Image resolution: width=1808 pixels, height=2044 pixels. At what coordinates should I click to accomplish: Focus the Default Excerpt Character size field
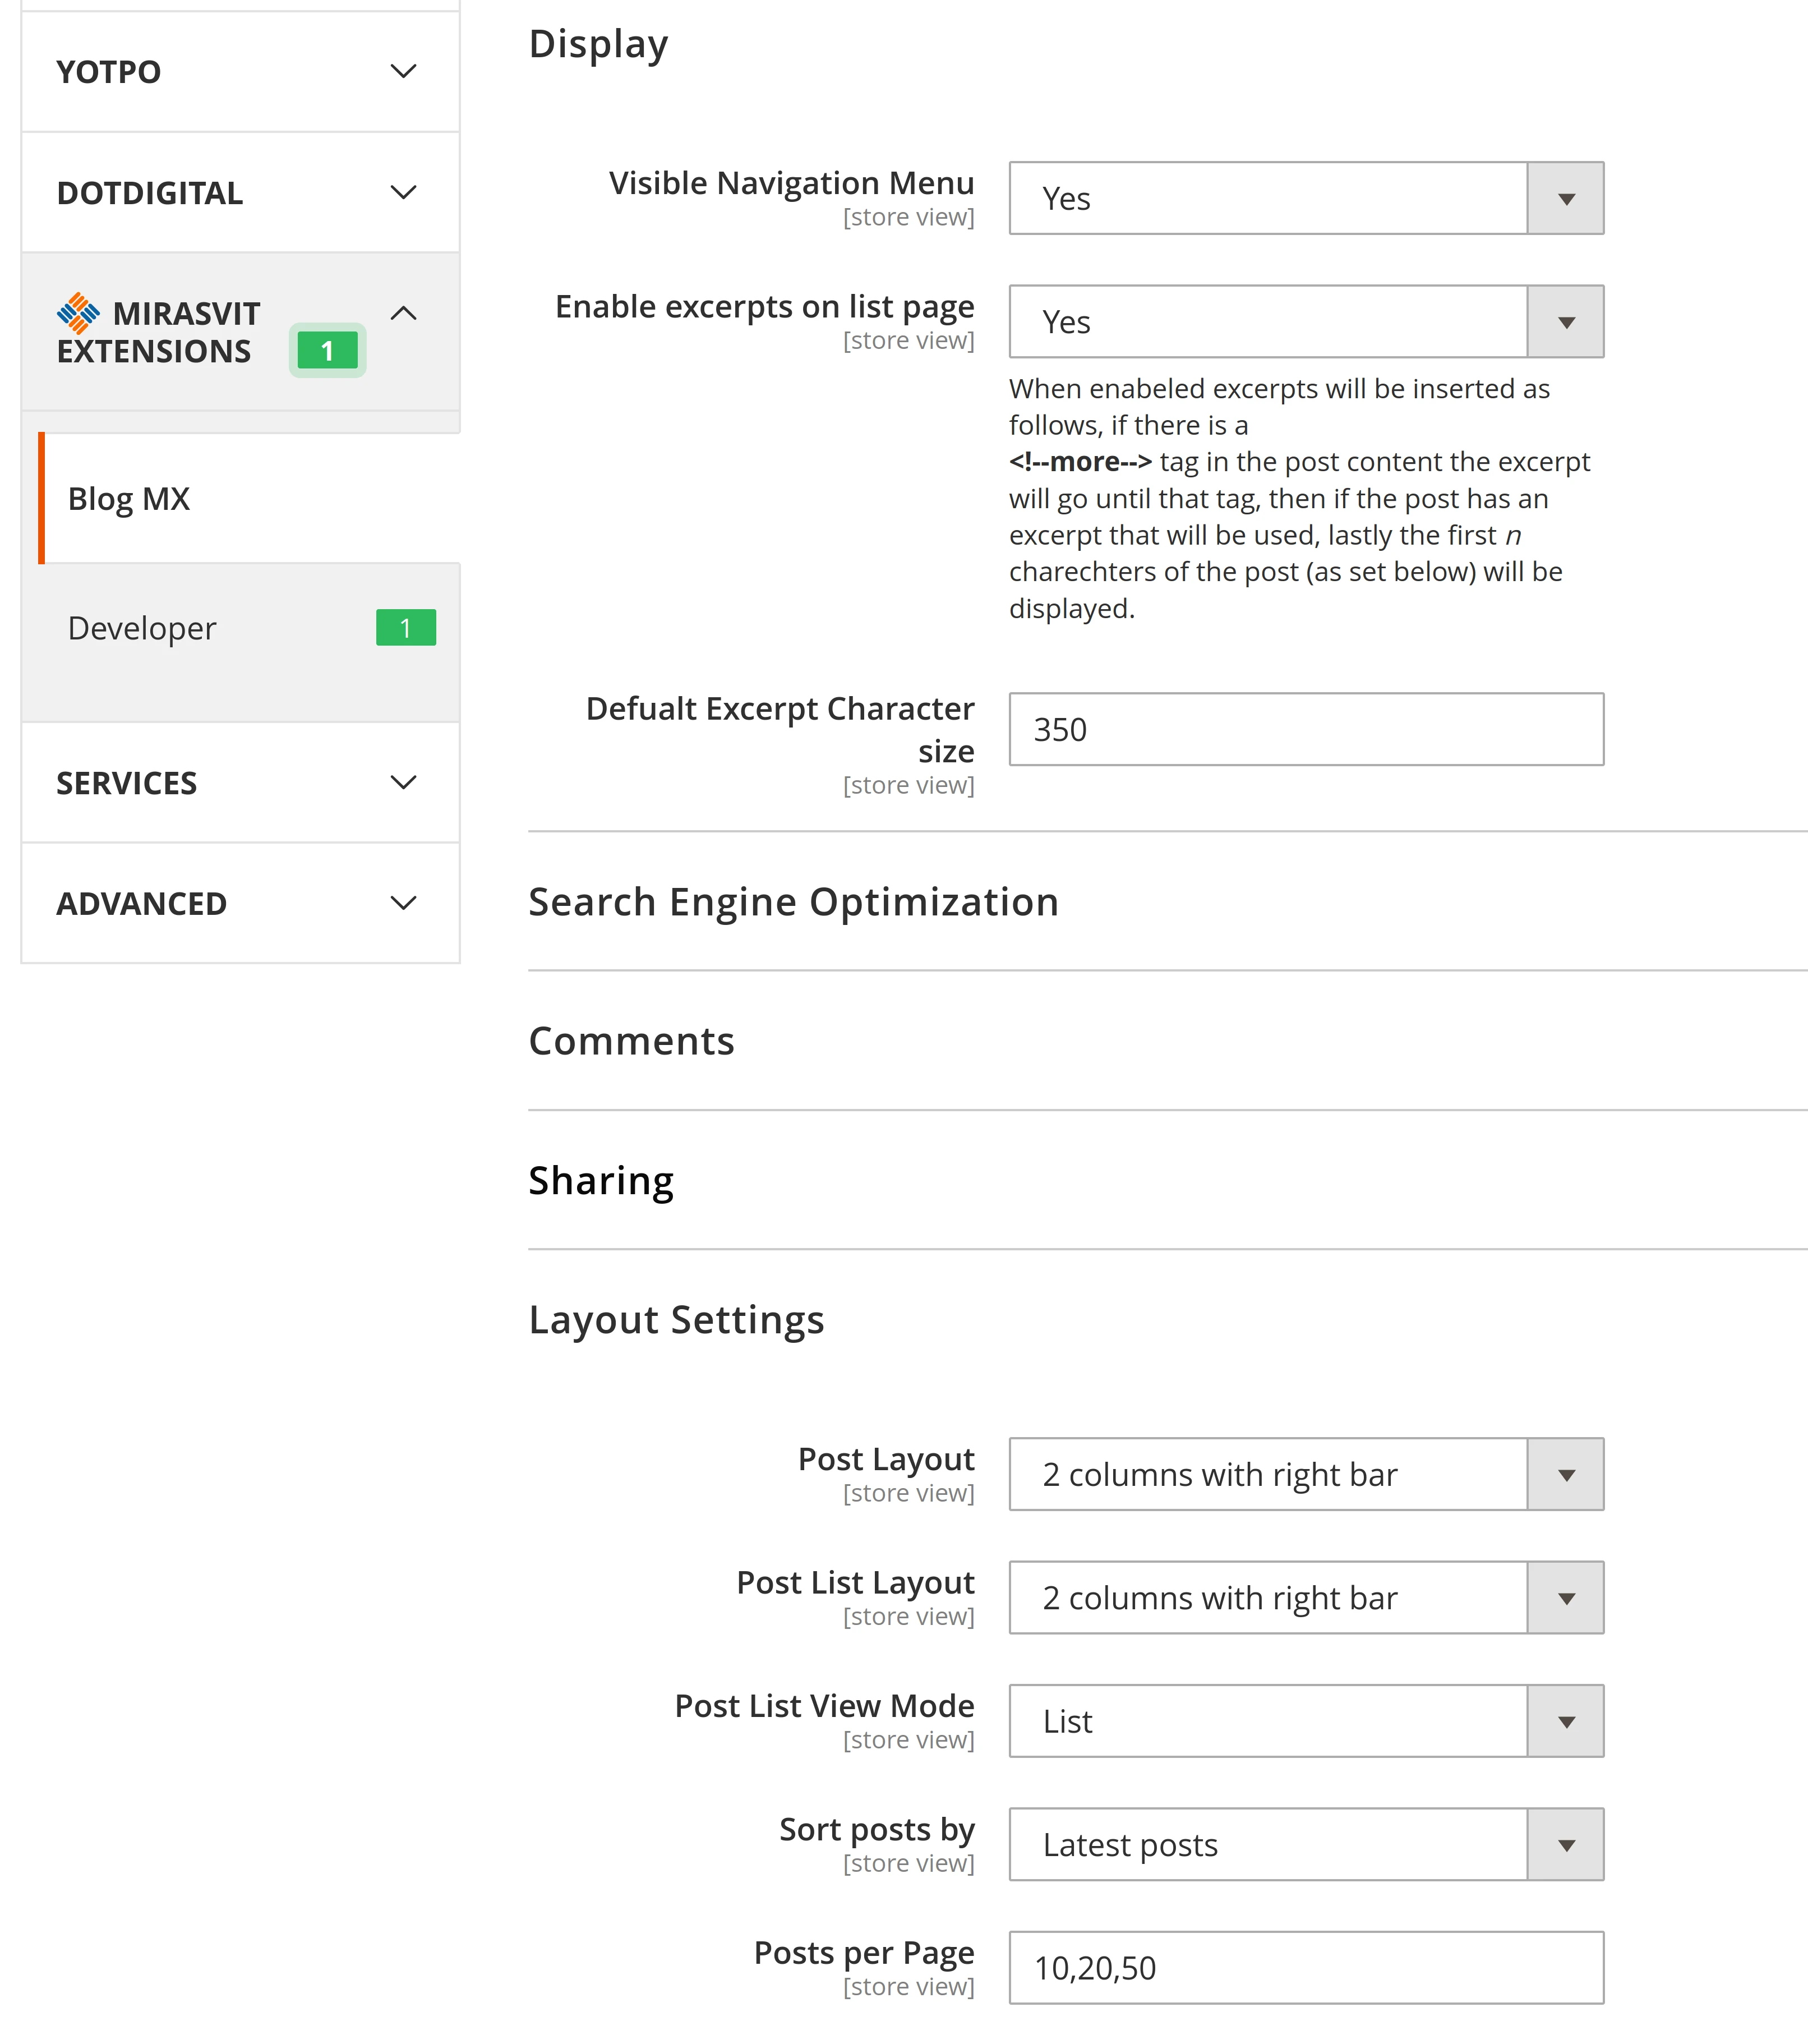[x=1306, y=729]
